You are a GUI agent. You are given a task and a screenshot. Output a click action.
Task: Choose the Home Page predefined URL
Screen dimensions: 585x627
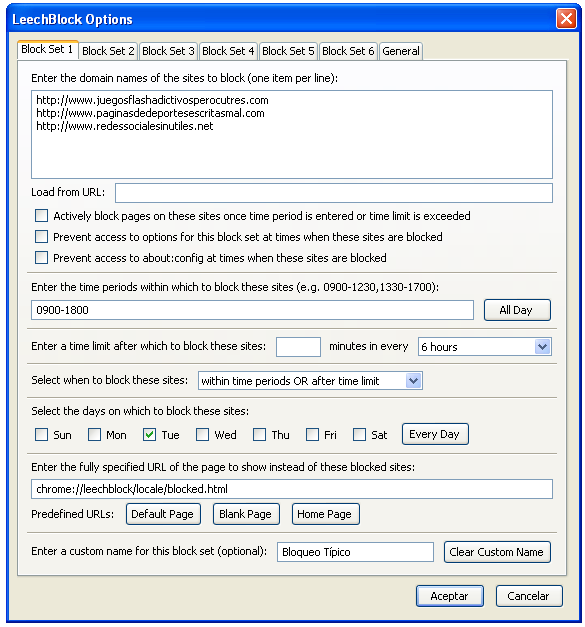tap(325, 514)
